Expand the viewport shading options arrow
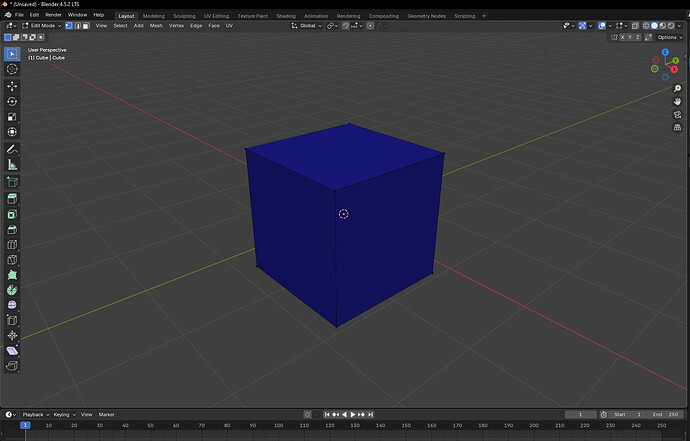The image size is (690, 441). [x=679, y=26]
